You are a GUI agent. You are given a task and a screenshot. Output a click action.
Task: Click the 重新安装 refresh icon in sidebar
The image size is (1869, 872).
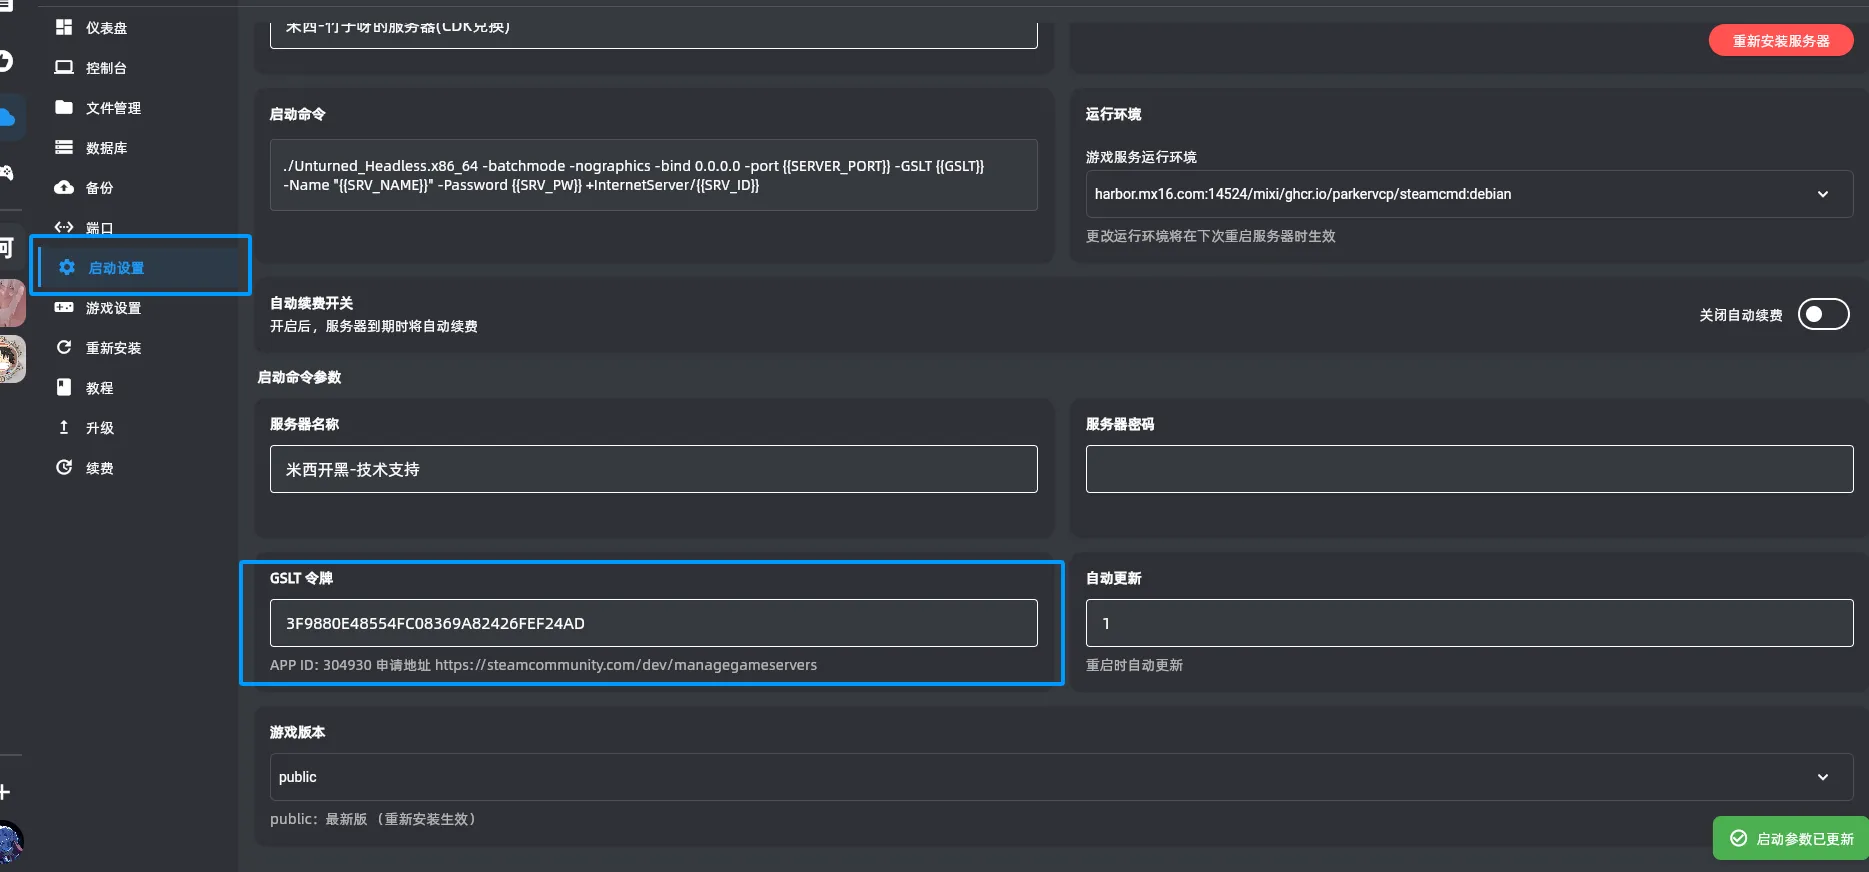point(64,347)
